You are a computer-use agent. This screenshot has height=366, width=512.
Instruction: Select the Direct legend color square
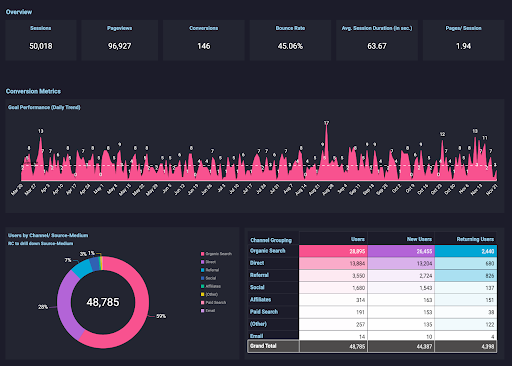(202, 262)
